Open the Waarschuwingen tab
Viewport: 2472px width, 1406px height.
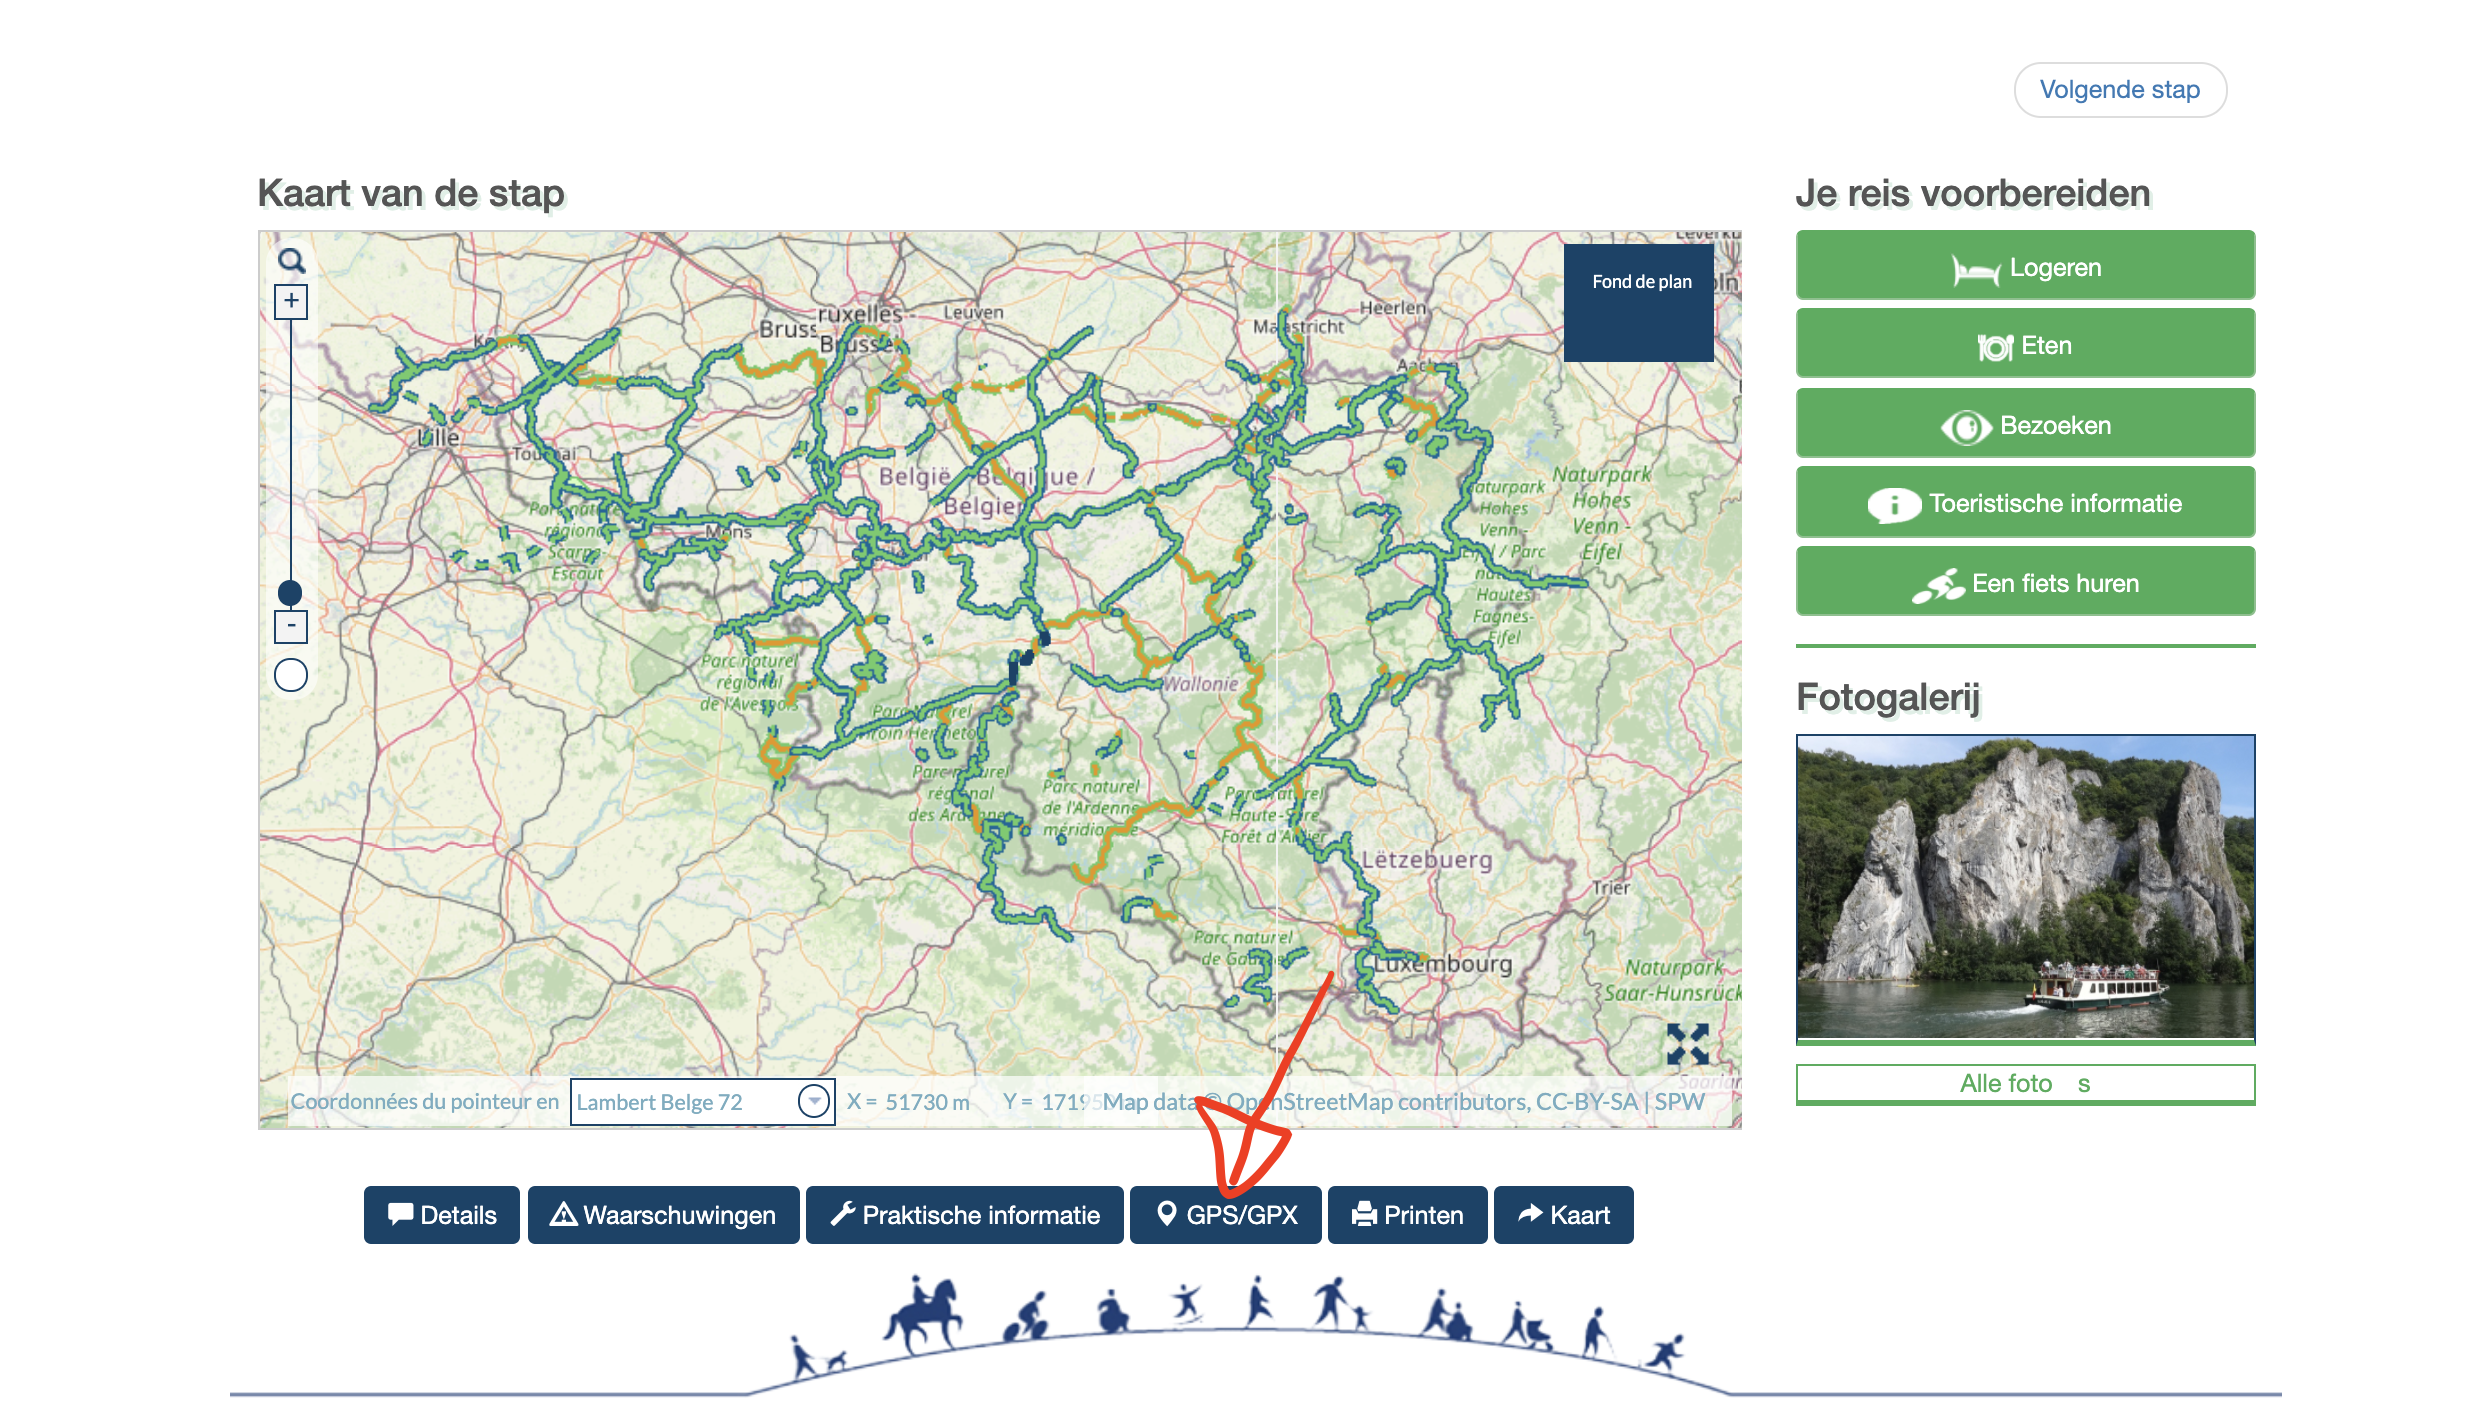point(663,1215)
